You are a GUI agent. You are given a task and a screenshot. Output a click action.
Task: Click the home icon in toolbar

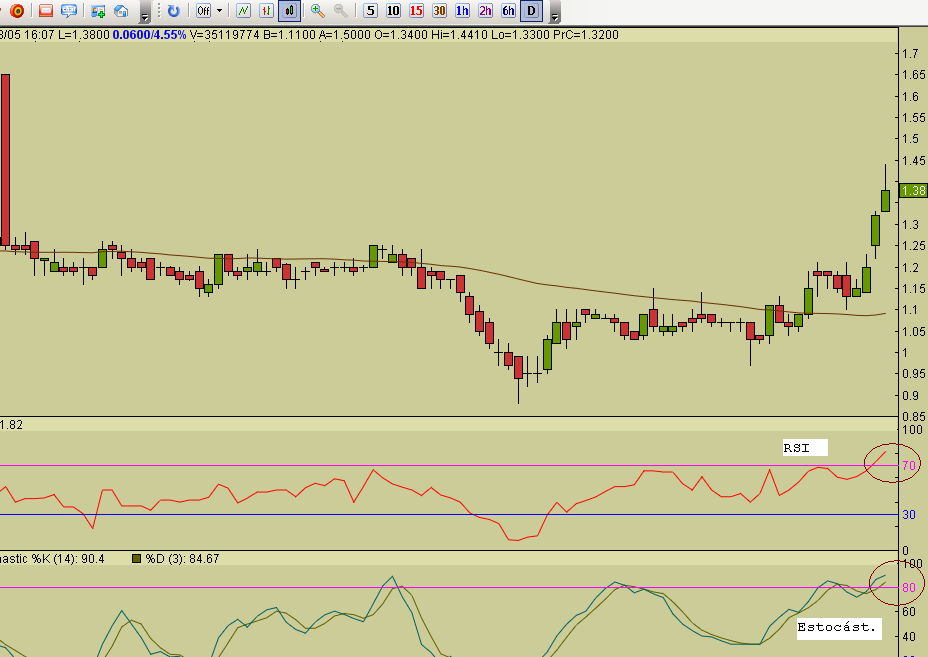[x=121, y=11]
